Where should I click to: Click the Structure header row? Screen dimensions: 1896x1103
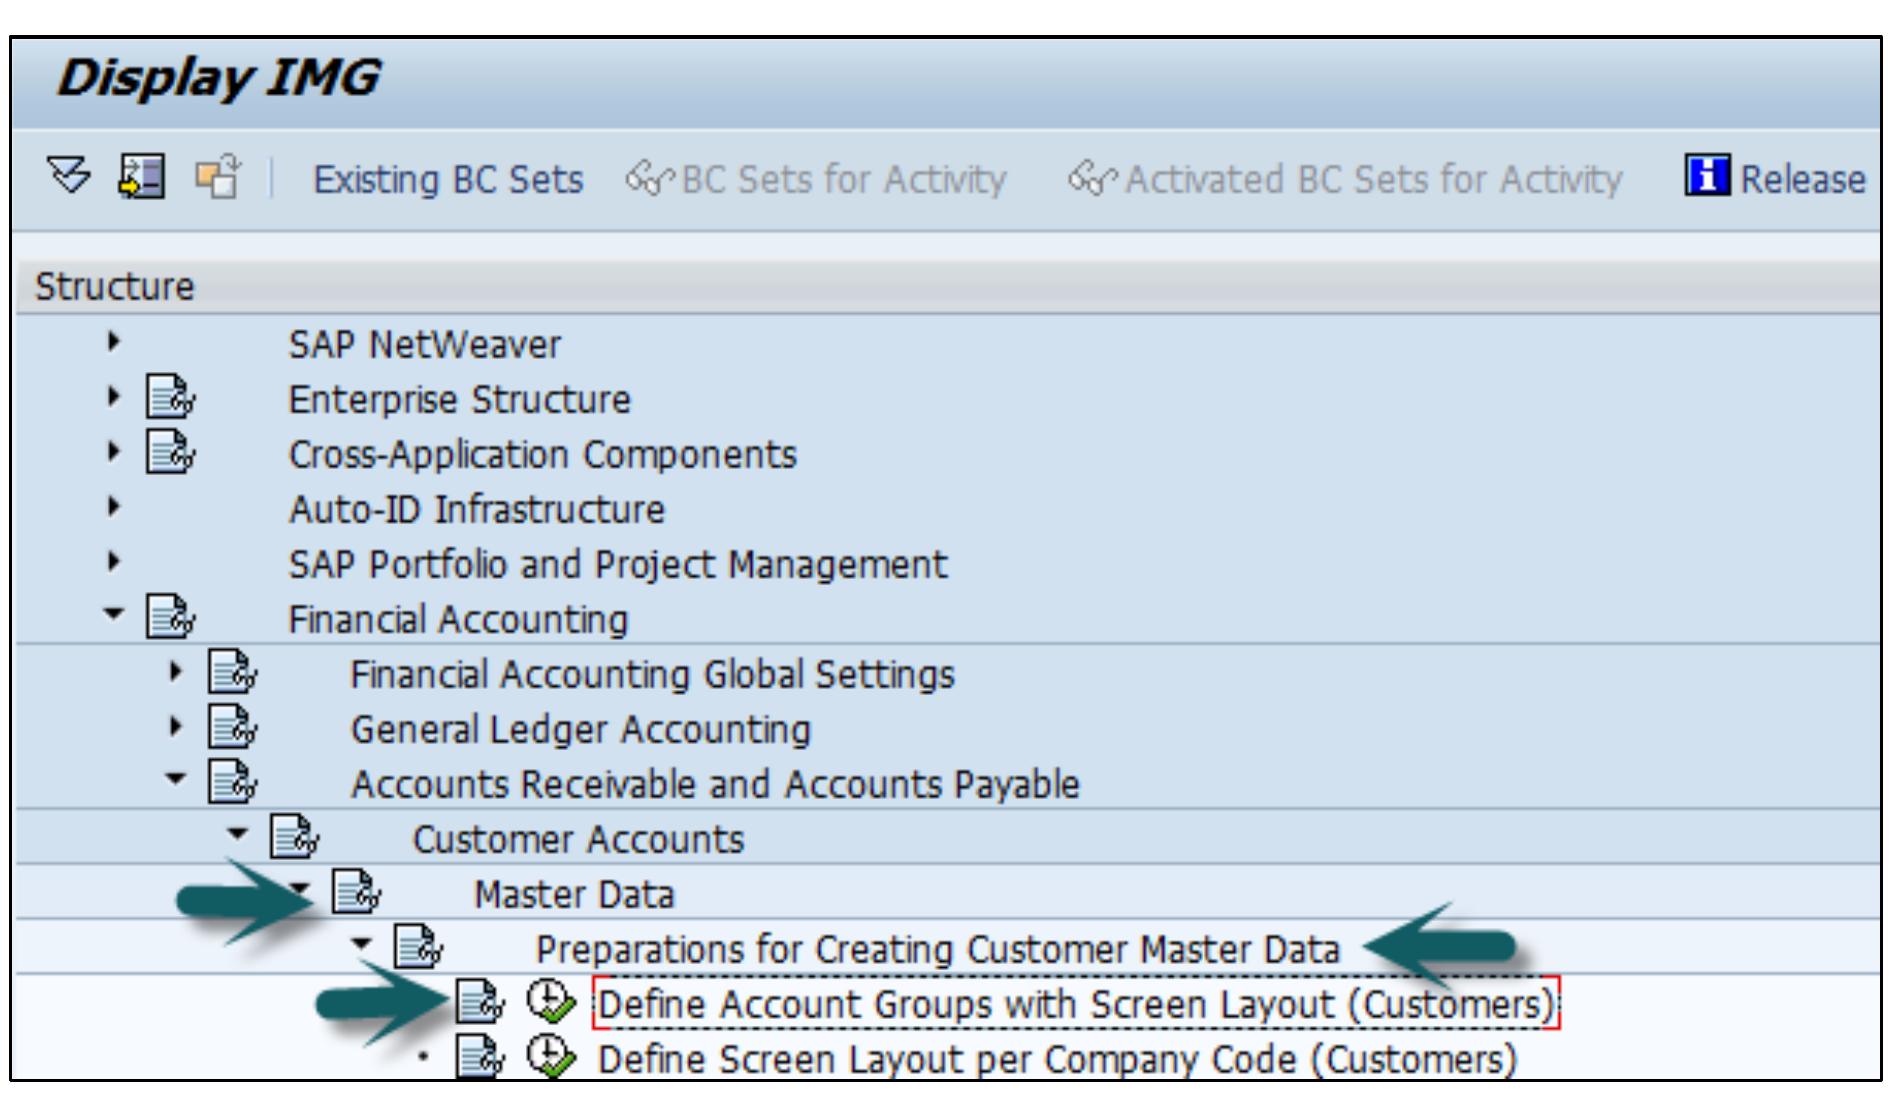coord(117,284)
